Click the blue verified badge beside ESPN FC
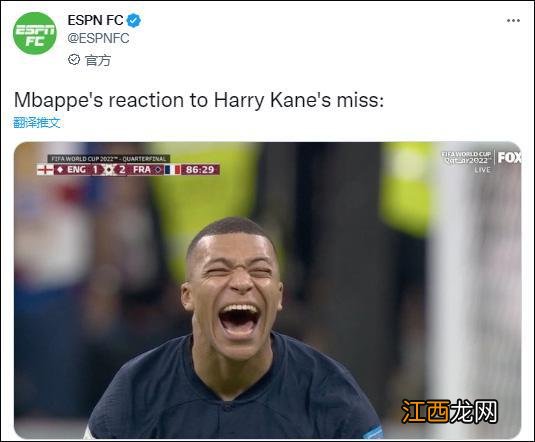This screenshot has width=535, height=442. pyautogui.click(x=134, y=20)
